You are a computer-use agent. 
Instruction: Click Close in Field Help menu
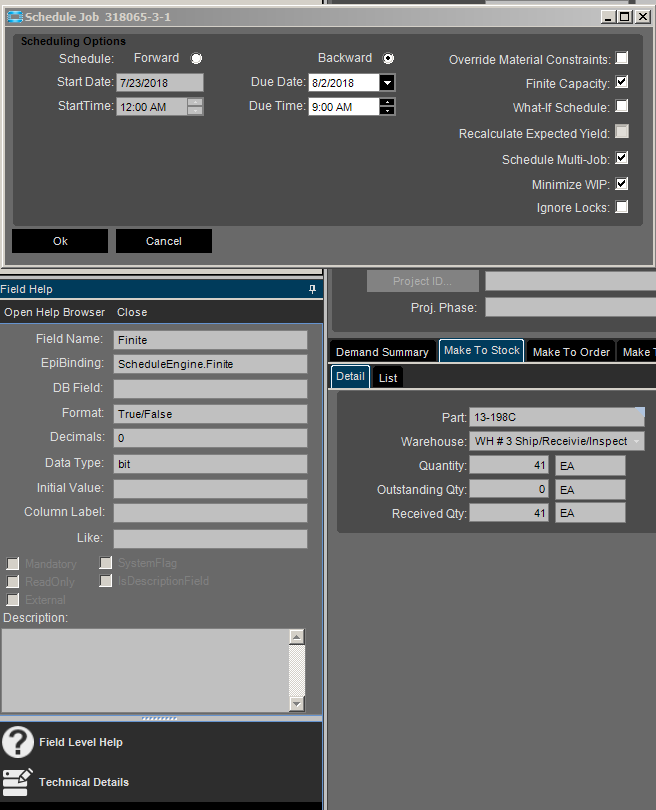tap(132, 312)
